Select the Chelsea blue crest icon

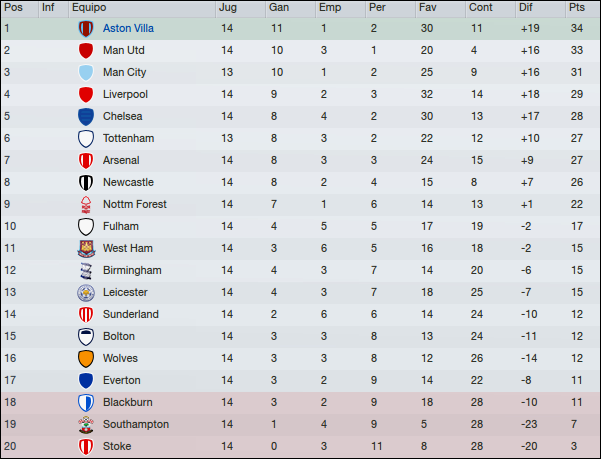[x=86, y=116]
